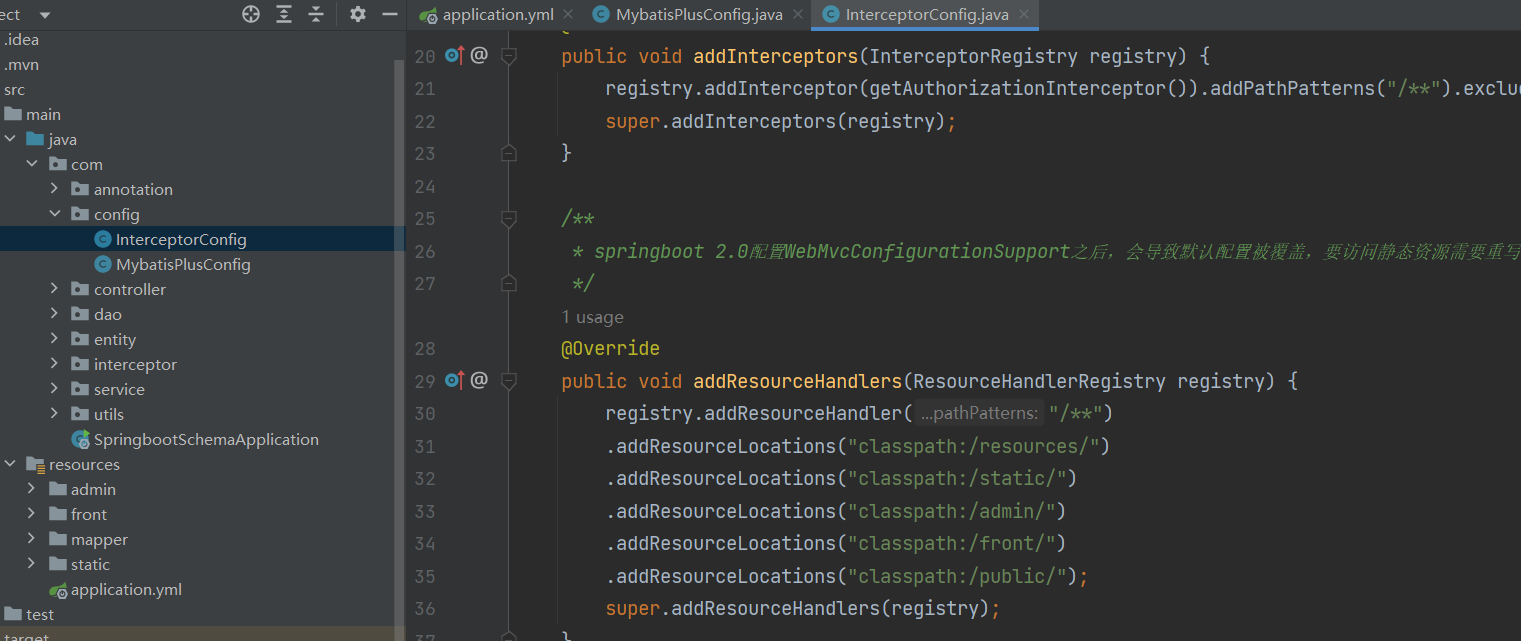Expand the dao package

click(x=55, y=314)
